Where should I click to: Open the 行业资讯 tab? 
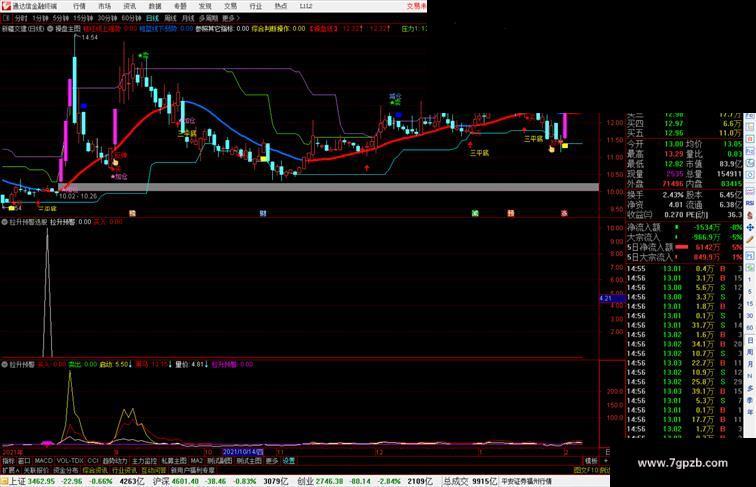point(124,470)
